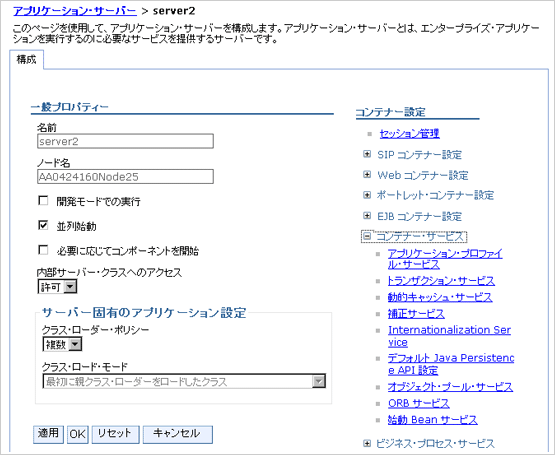
Task: Click the リセット button
Action: 115,434
